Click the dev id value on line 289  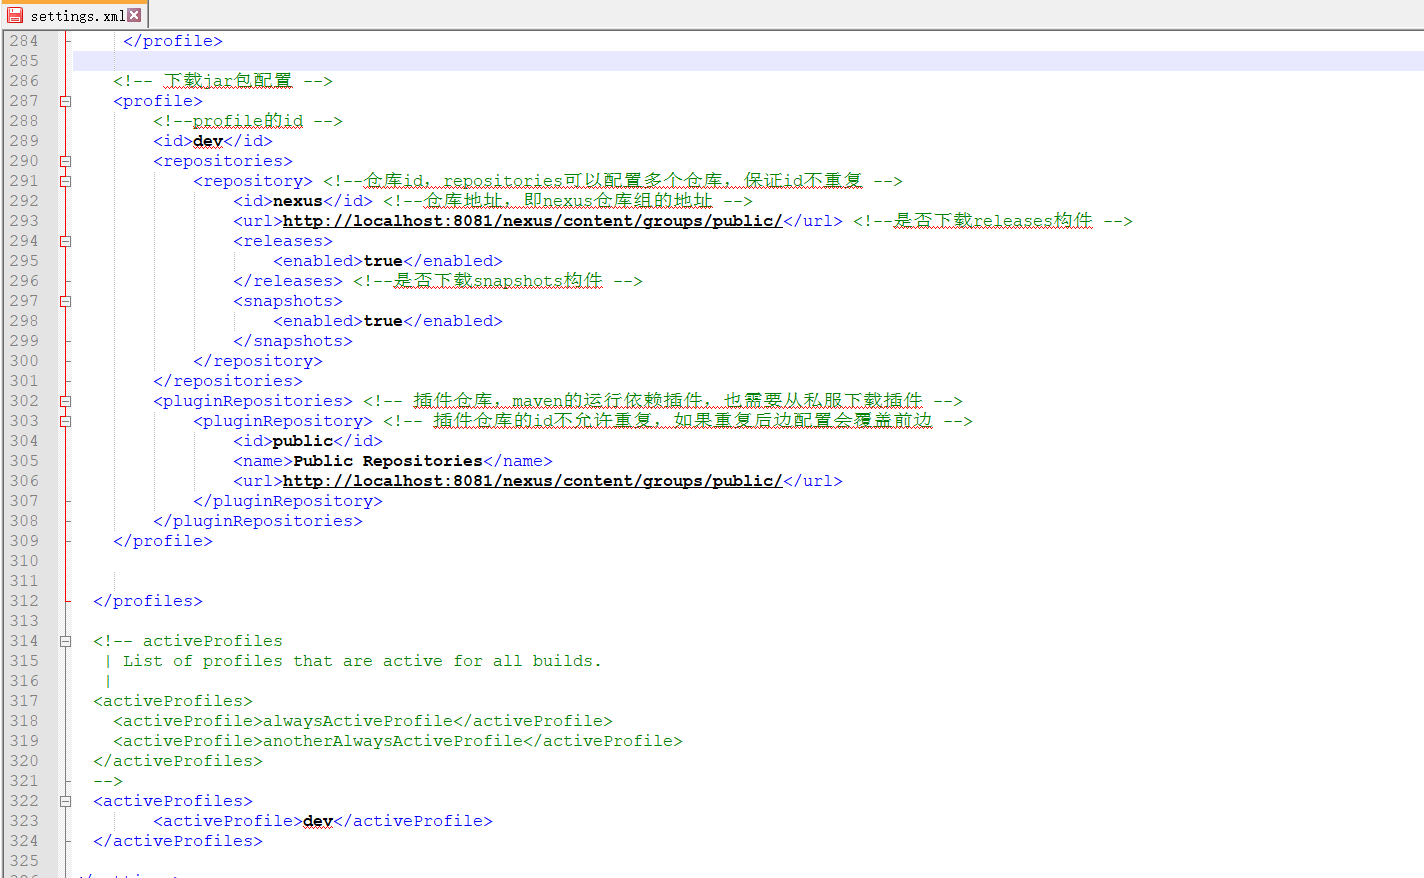tap(208, 141)
